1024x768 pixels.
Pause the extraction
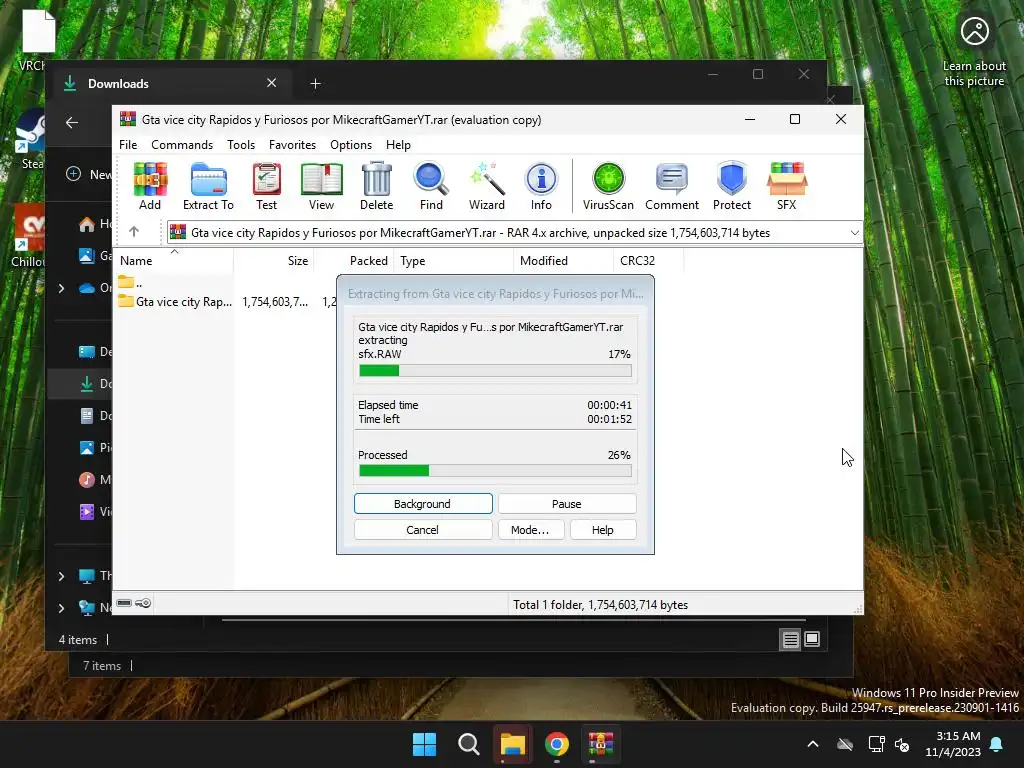click(566, 504)
